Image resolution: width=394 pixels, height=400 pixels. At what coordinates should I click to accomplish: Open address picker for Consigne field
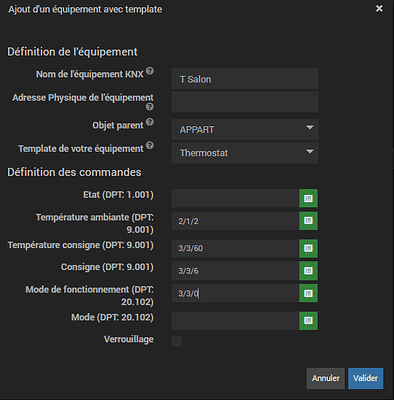tap(308, 271)
